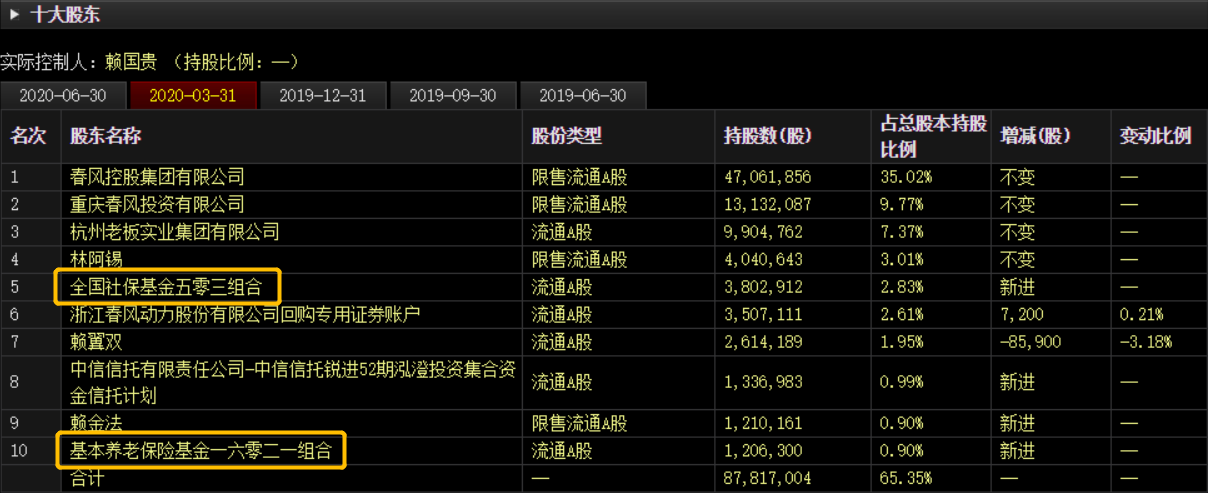Select shareholder 赖翼双
This screenshot has height=493, width=1208.
pos(96,342)
